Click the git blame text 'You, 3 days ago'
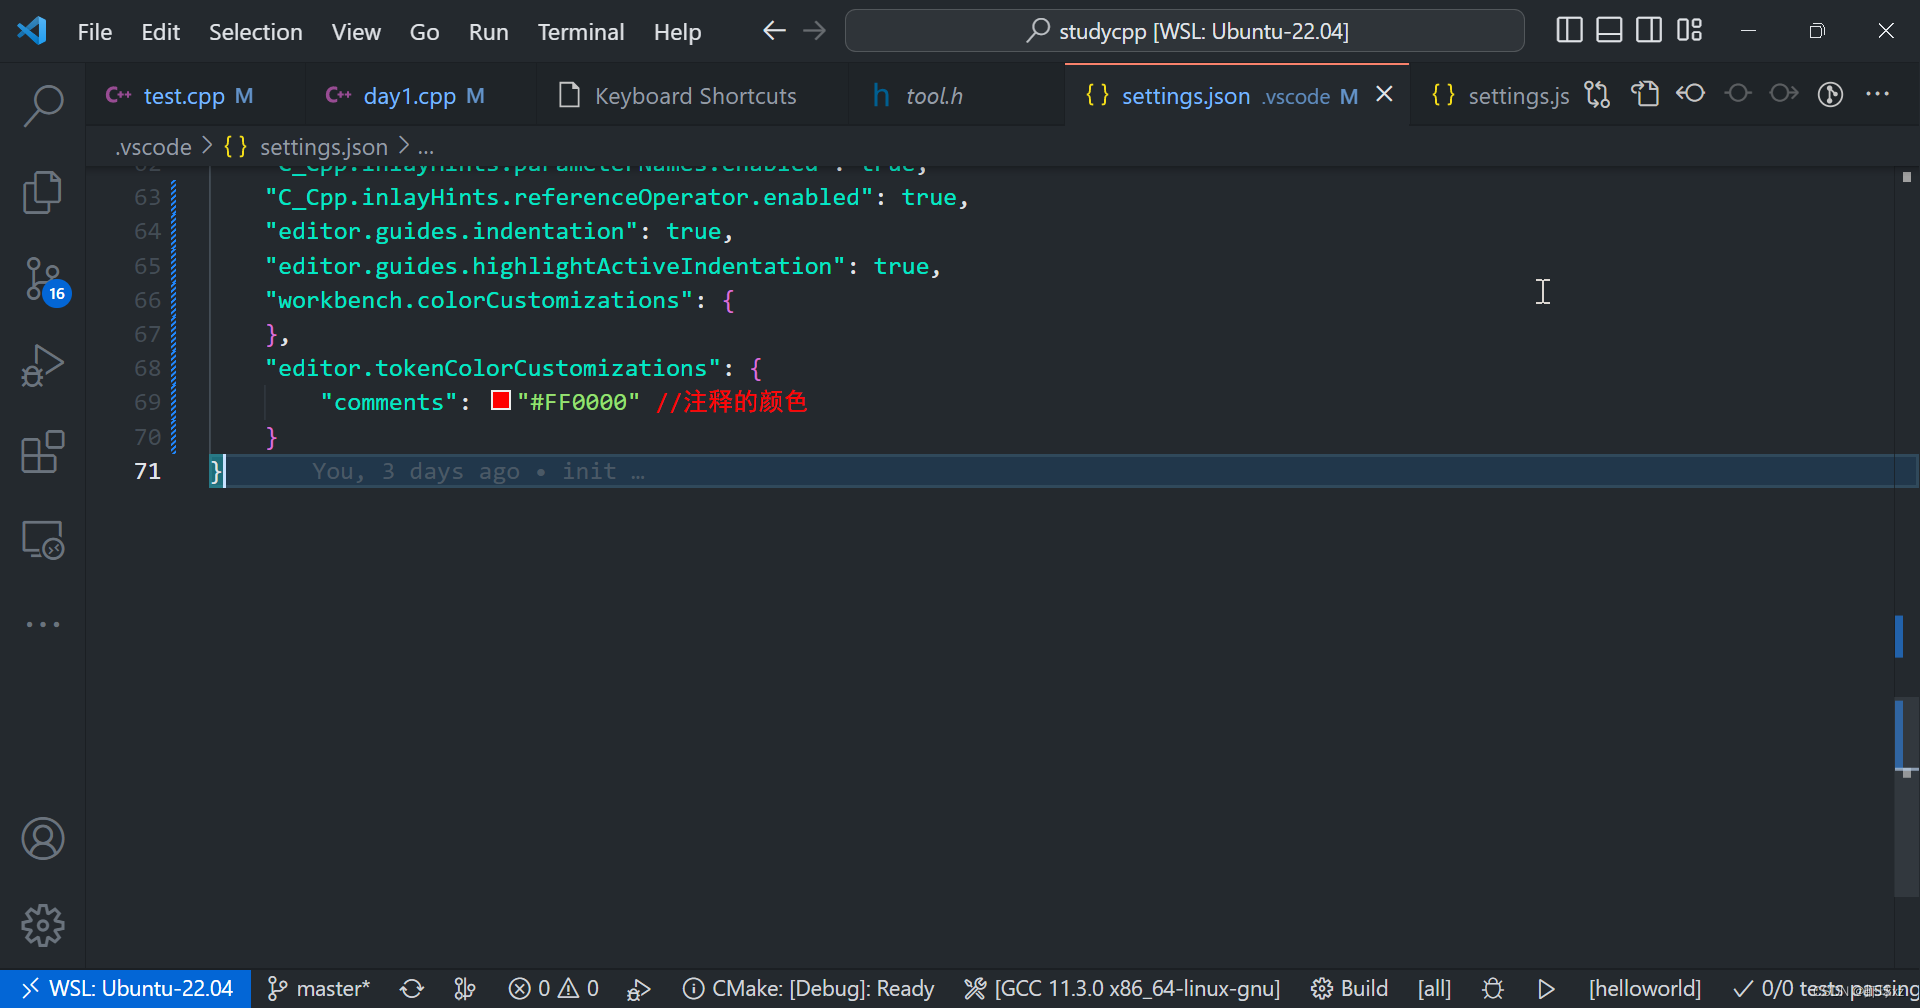The width and height of the screenshot is (1920, 1008). 416,471
